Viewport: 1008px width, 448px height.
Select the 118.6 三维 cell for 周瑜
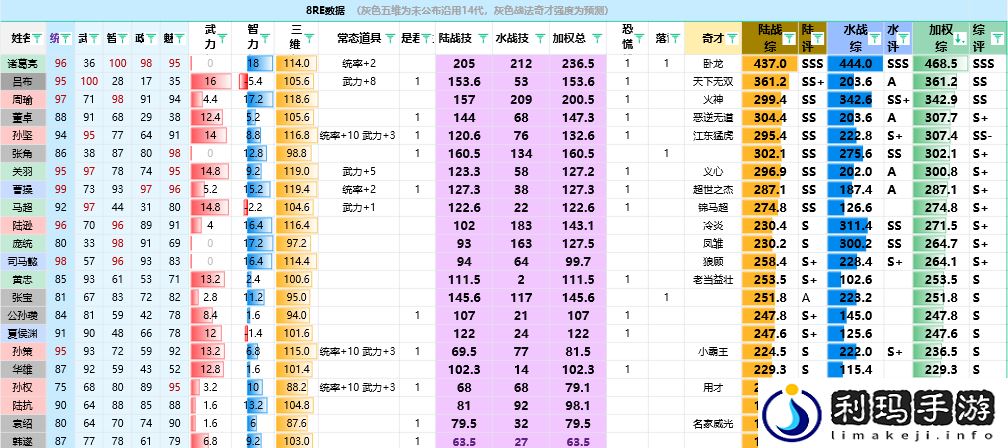296,100
